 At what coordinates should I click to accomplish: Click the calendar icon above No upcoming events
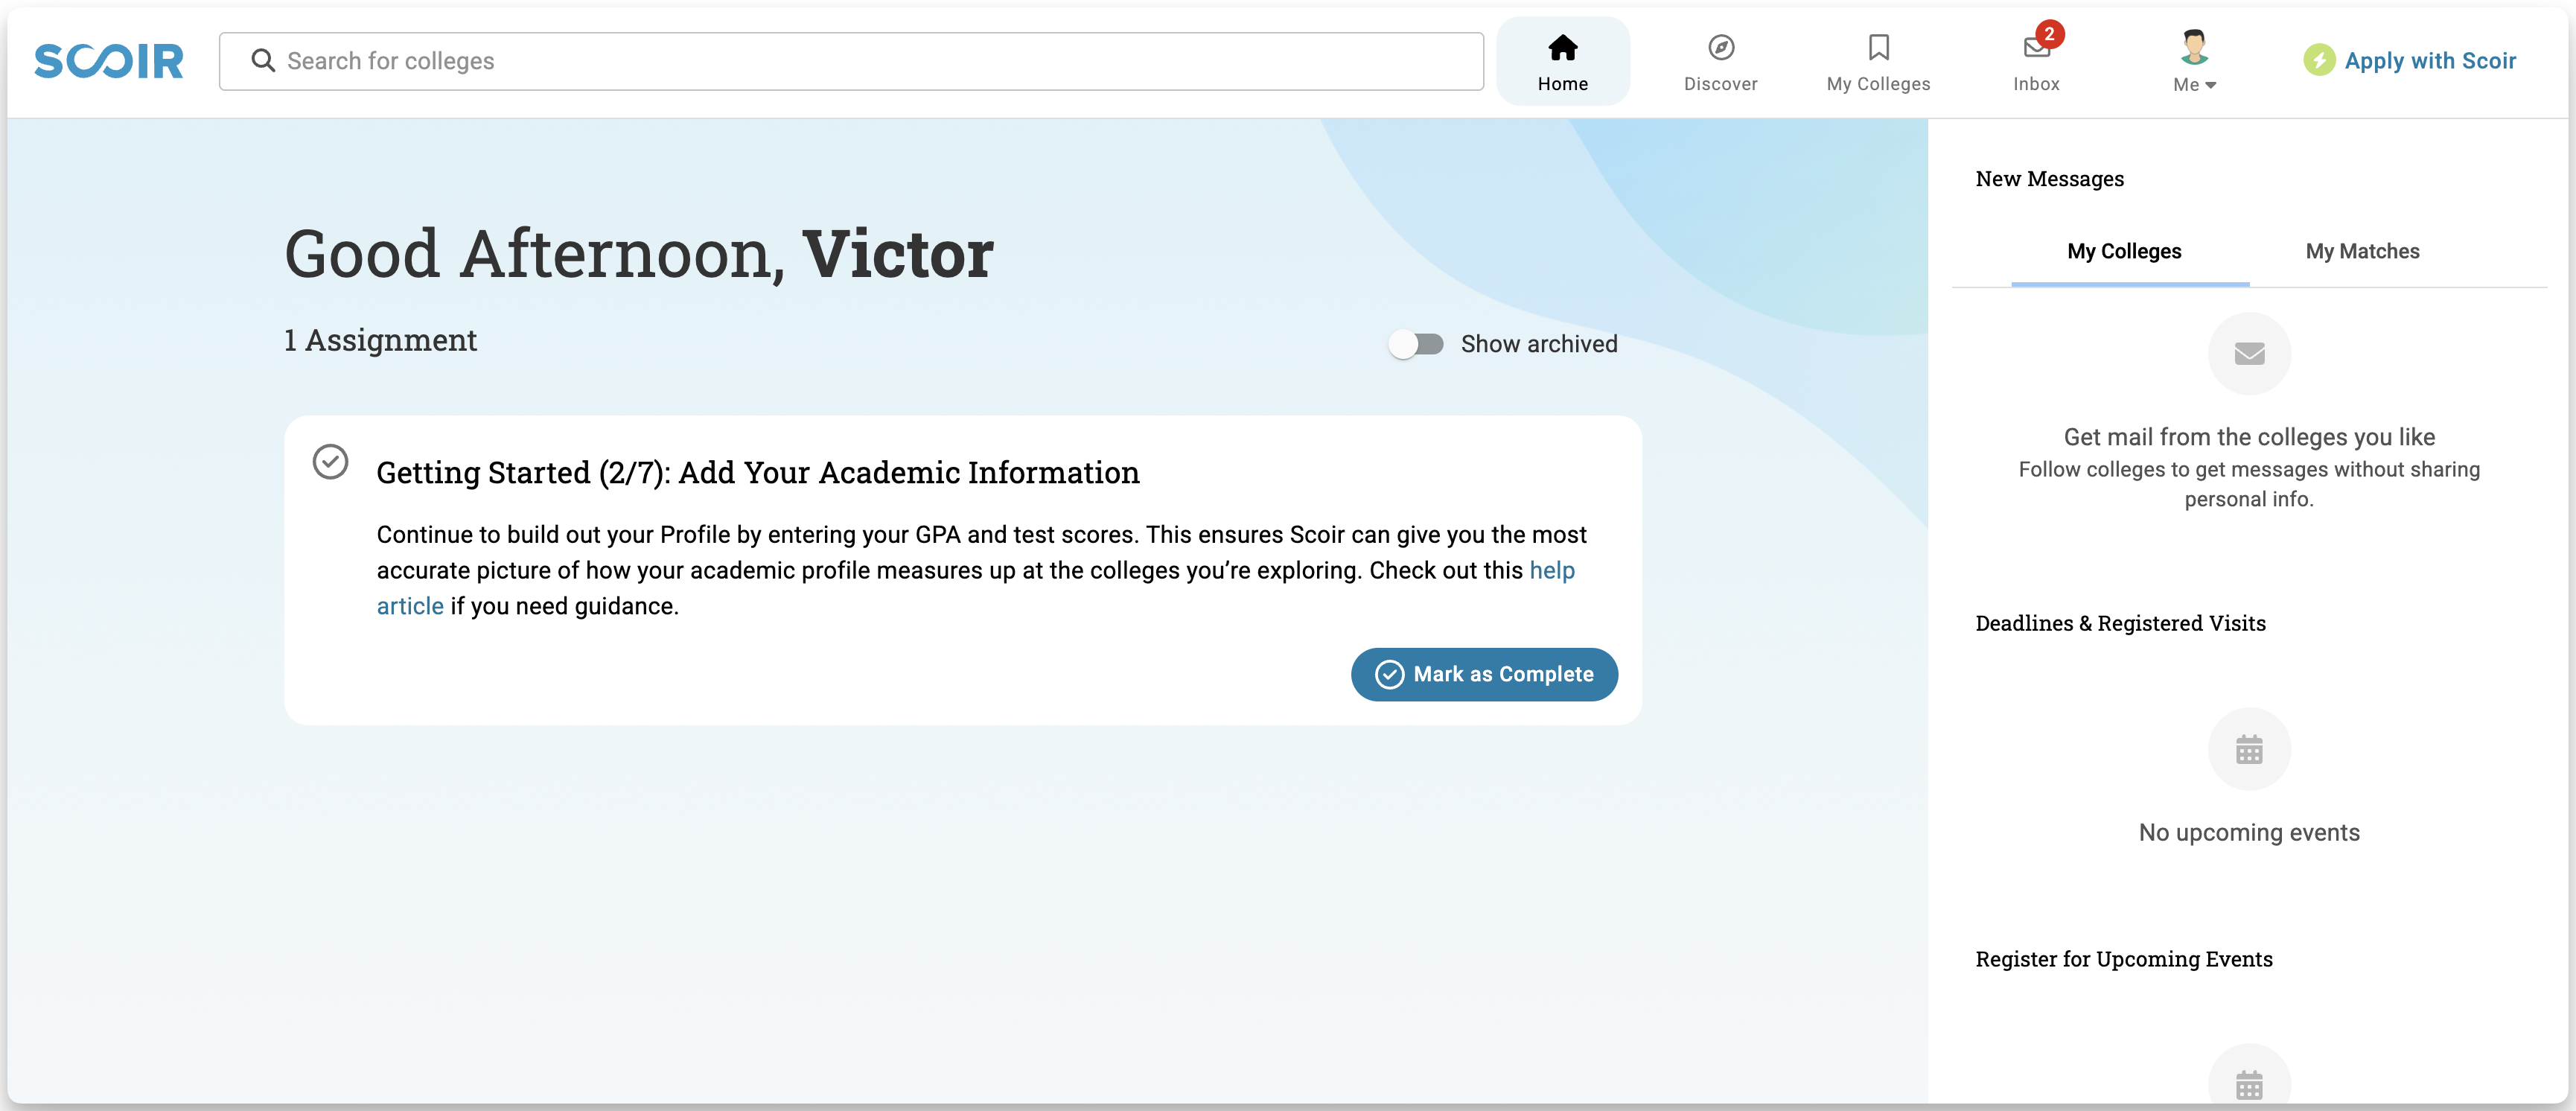click(2248, 749)
